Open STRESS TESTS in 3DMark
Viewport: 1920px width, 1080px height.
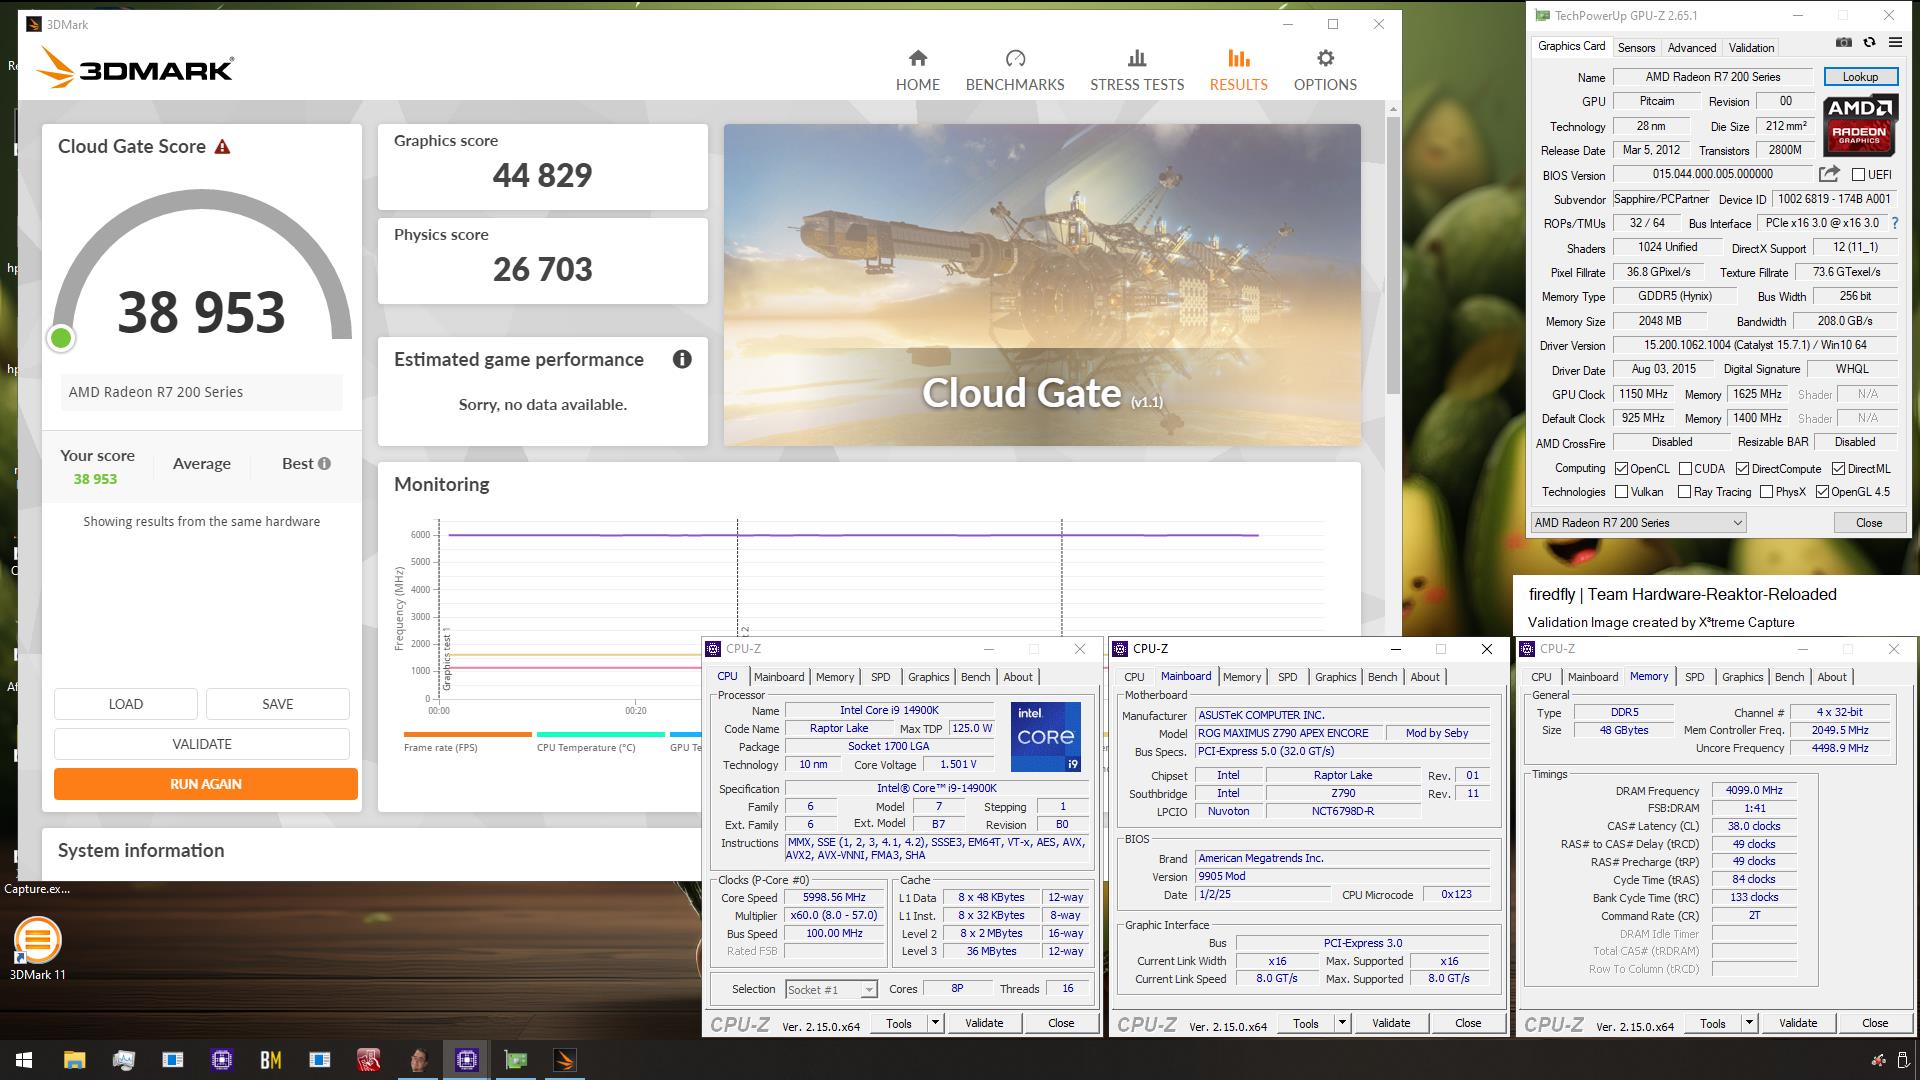tap(1136, 70)
